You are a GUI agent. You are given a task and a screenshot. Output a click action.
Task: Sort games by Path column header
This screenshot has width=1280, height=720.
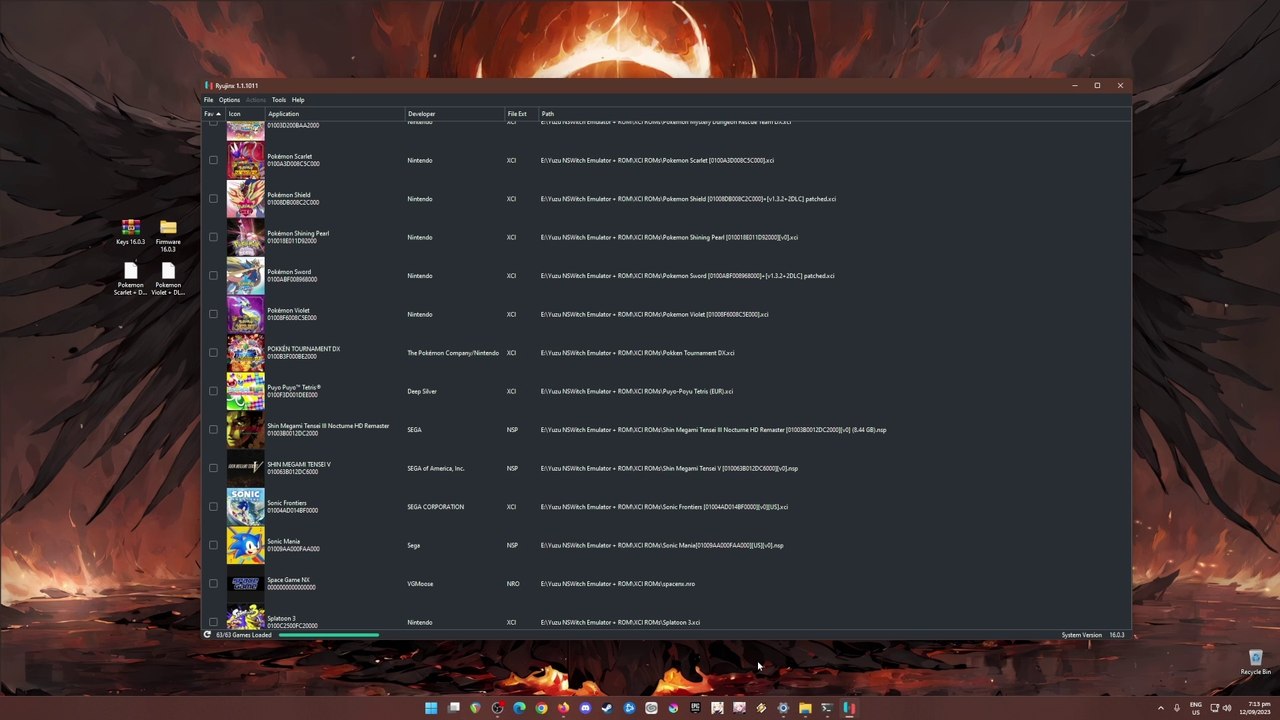[835, 114]
